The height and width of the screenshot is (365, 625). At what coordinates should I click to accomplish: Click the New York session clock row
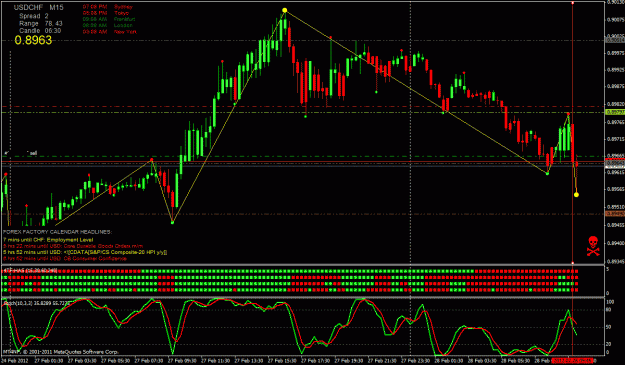110,31
